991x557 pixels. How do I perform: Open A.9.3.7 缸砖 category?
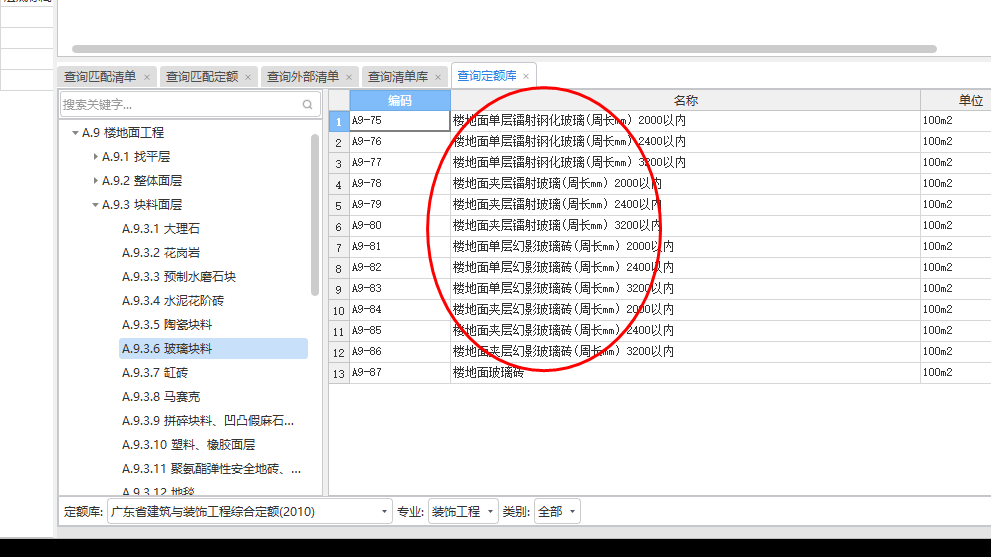tap(155, 373)
